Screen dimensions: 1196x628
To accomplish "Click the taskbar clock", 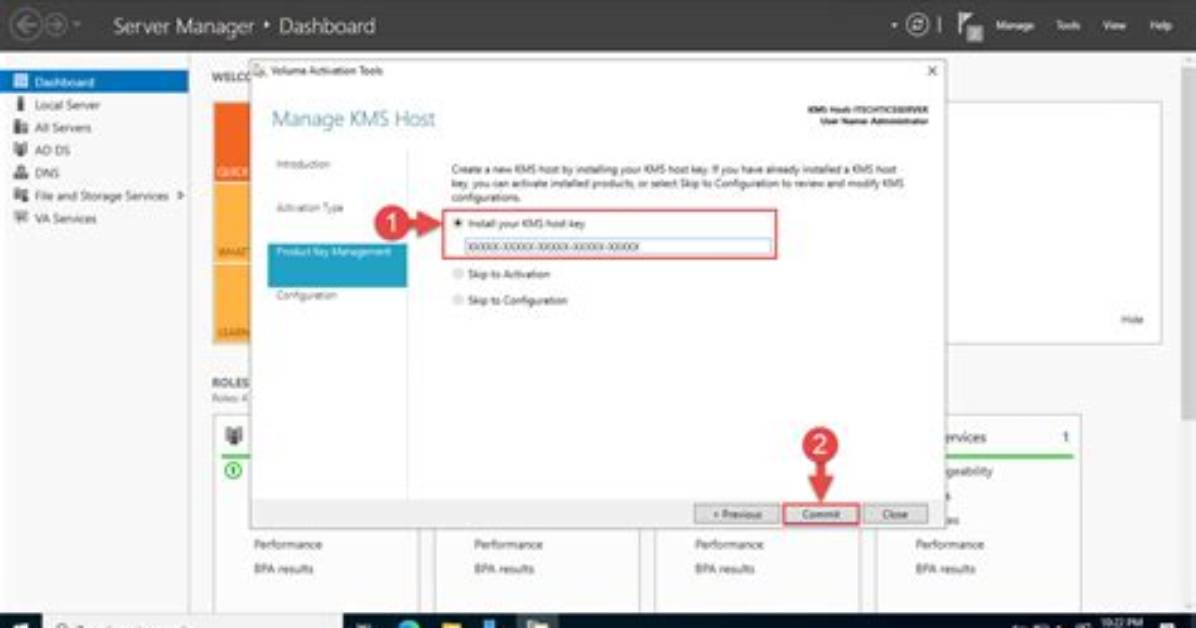I will (1121, 624).
